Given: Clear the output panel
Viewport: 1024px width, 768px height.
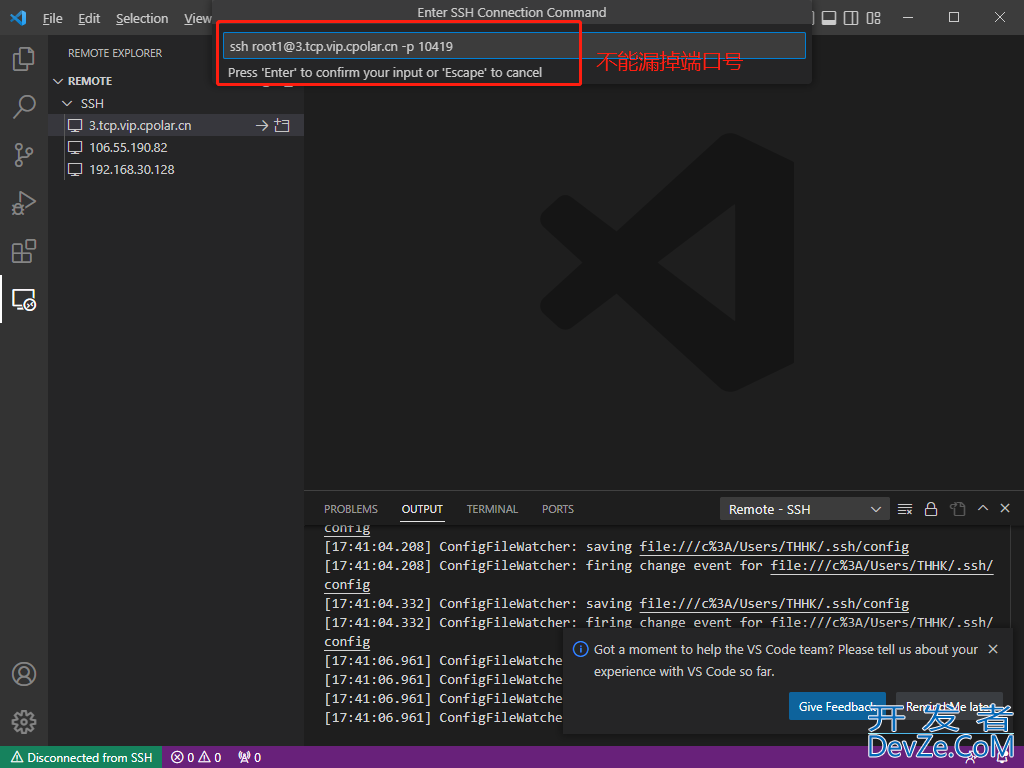Looking at the screenshot, I should (x=904, y=509).
